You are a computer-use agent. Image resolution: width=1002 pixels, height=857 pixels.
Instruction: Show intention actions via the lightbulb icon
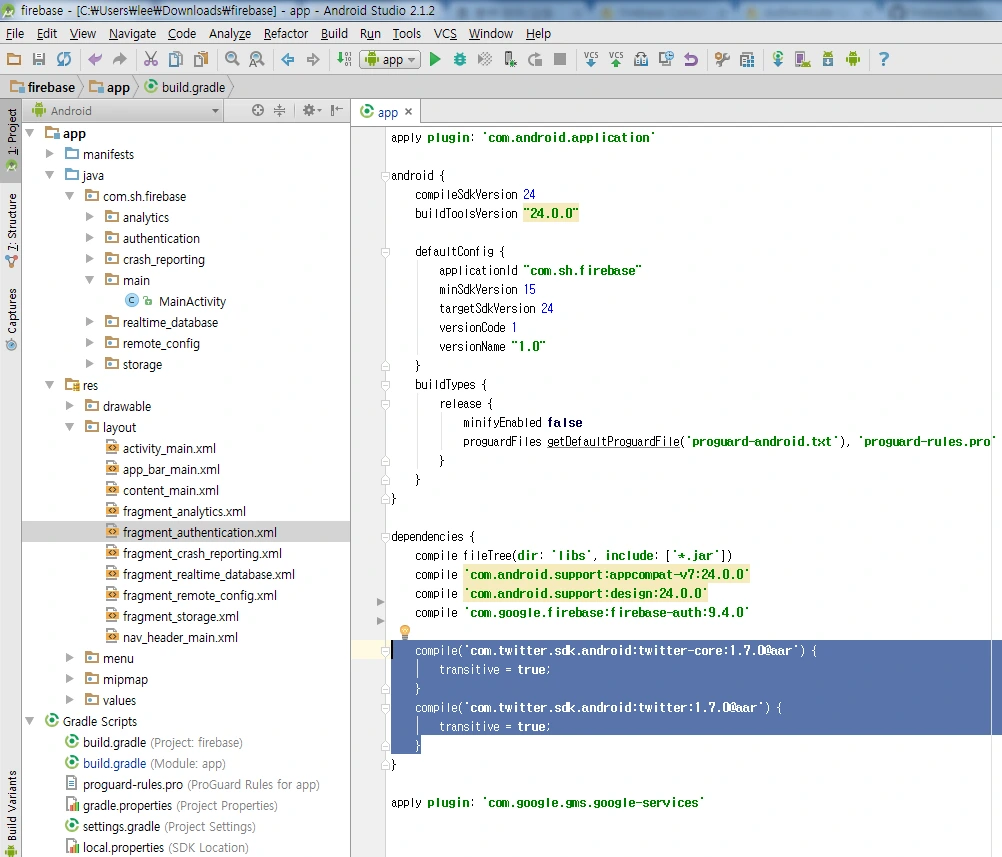coord(405,632)
